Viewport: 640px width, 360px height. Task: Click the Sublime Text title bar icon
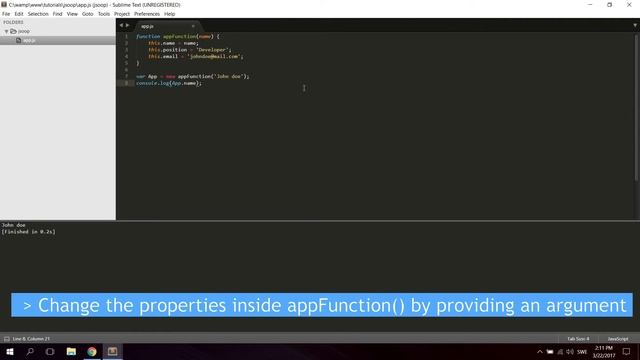click(x=4, y=5)
